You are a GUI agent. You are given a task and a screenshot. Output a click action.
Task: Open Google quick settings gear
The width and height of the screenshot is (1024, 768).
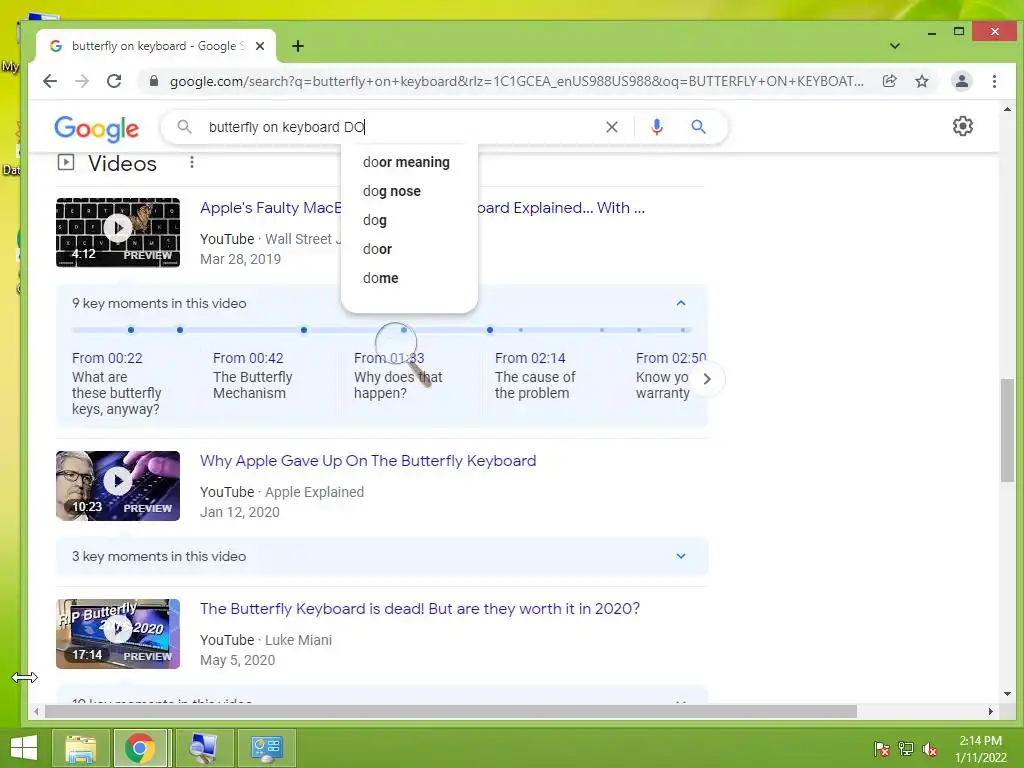tap(963, 126)
